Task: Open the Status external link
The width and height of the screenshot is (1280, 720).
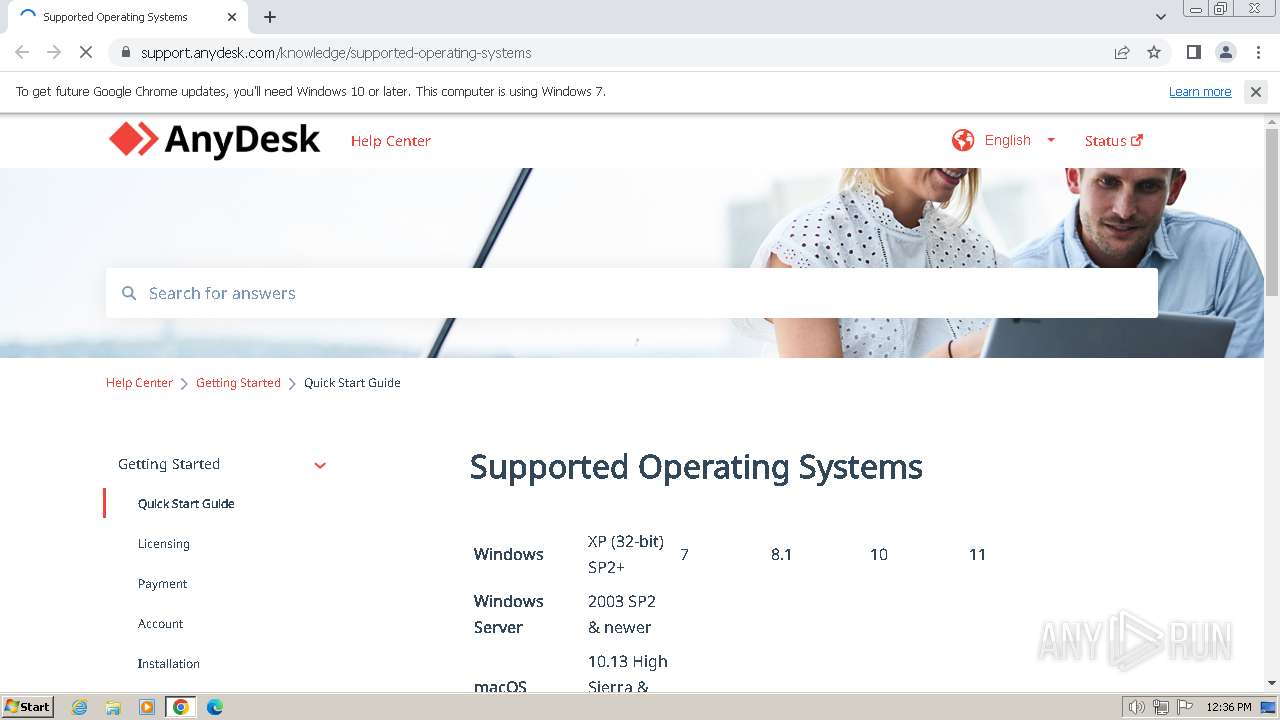Action: tap(1114, 141)
